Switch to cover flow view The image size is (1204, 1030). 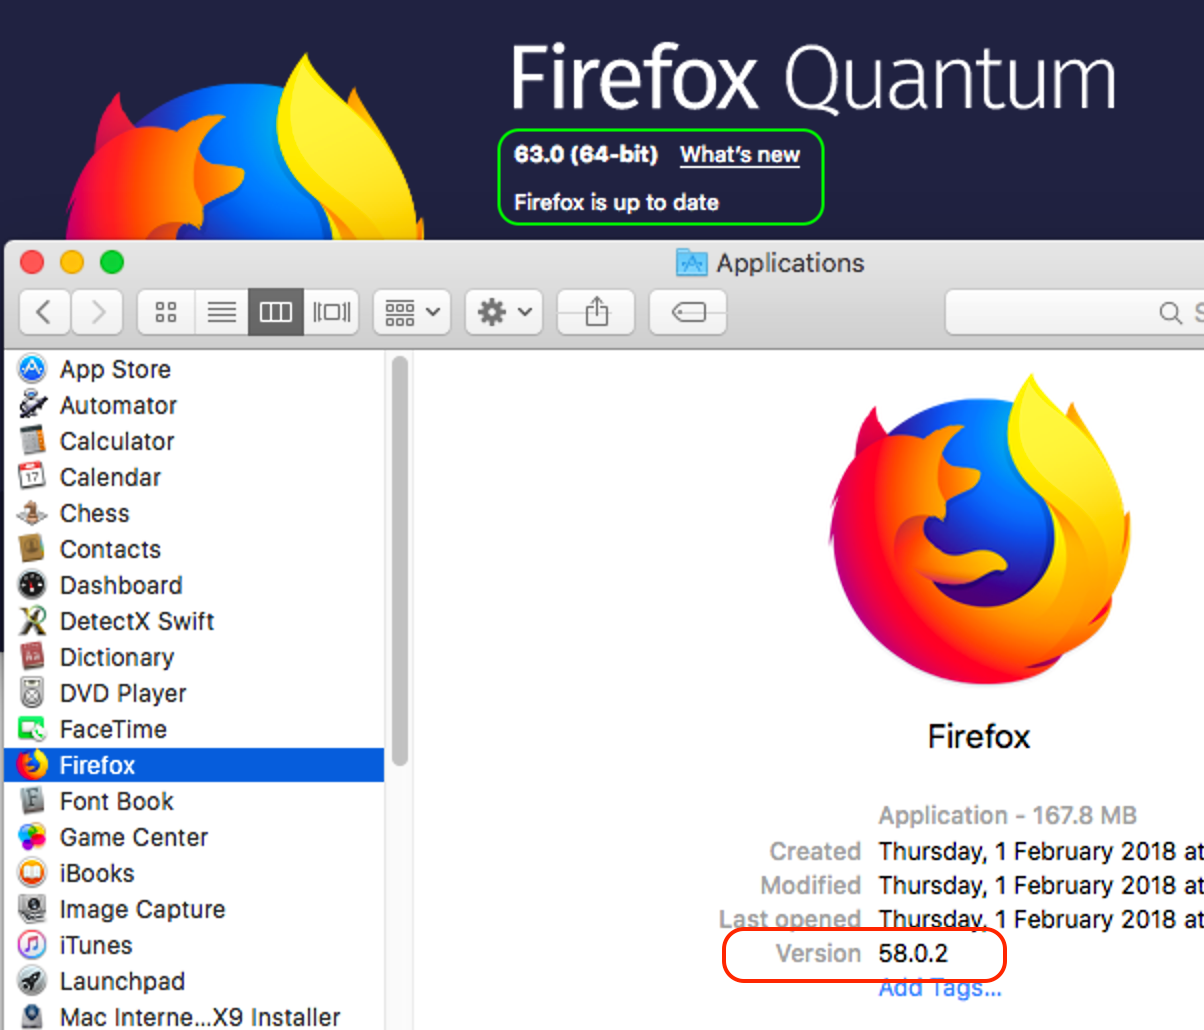tap(331, 313)
